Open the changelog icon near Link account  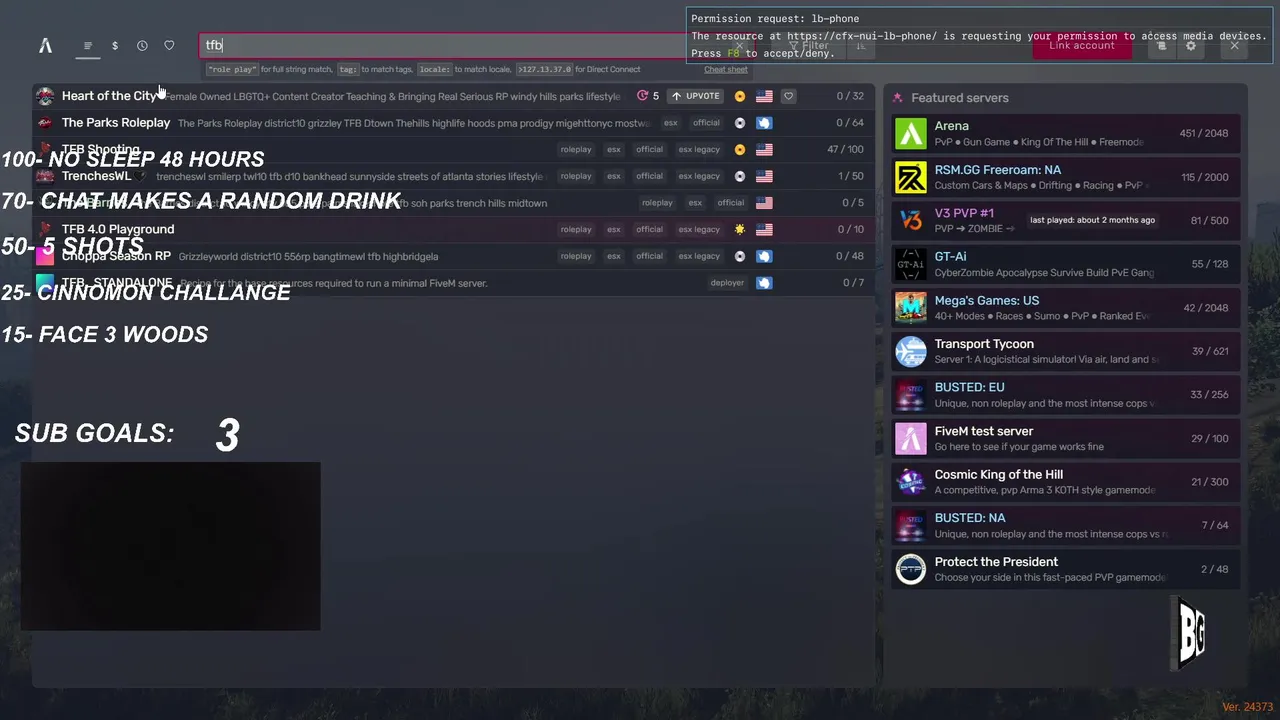coord(1161,45)
